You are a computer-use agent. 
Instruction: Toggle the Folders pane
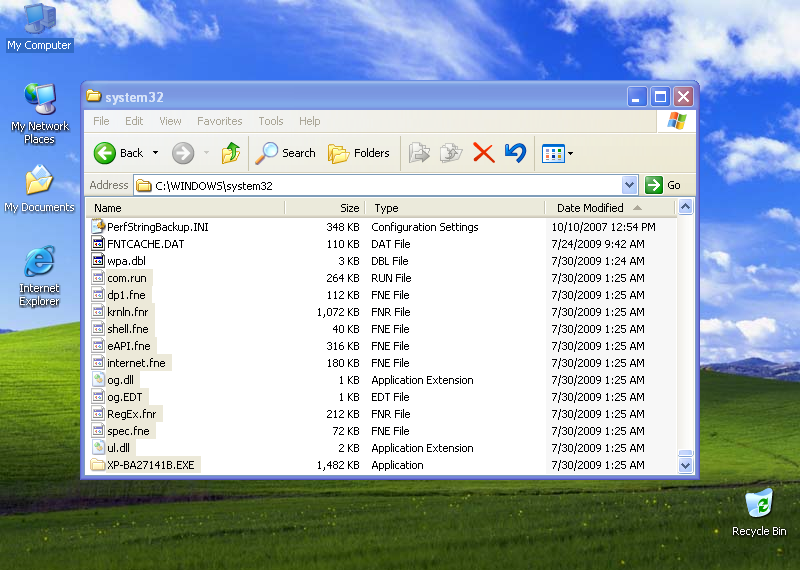pyautogui.click(x=358, y=153)
